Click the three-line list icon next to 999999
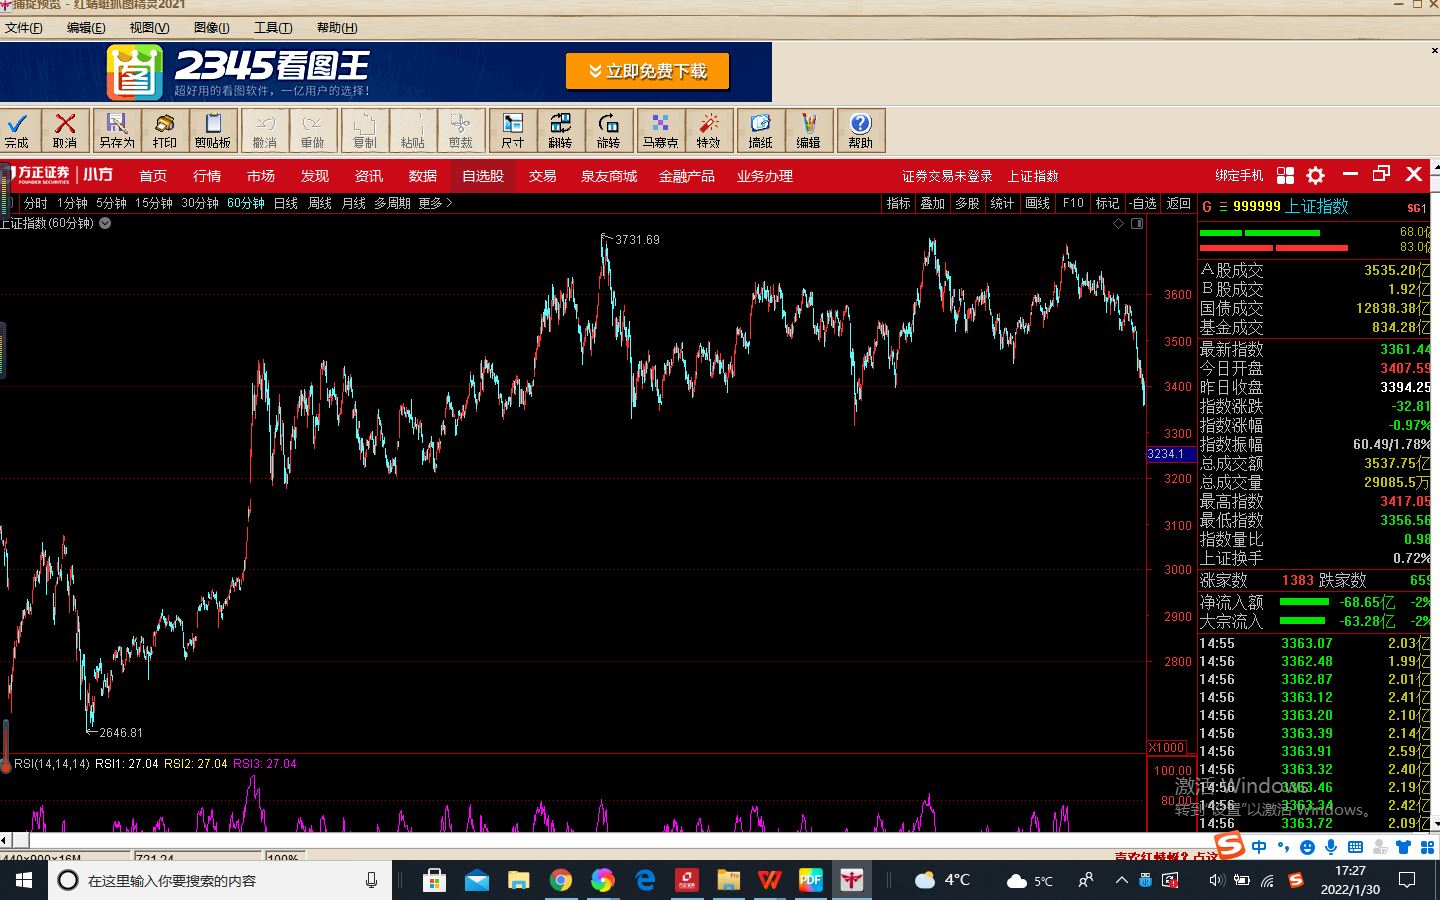 pos(1223,207)
